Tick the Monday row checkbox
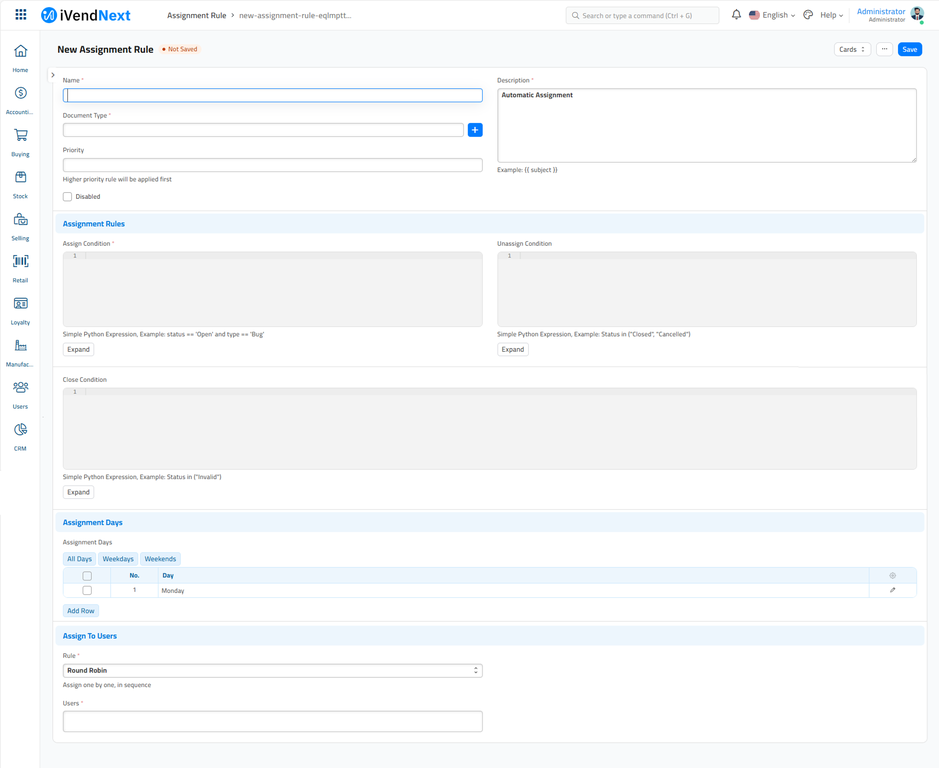 (87, 591)
